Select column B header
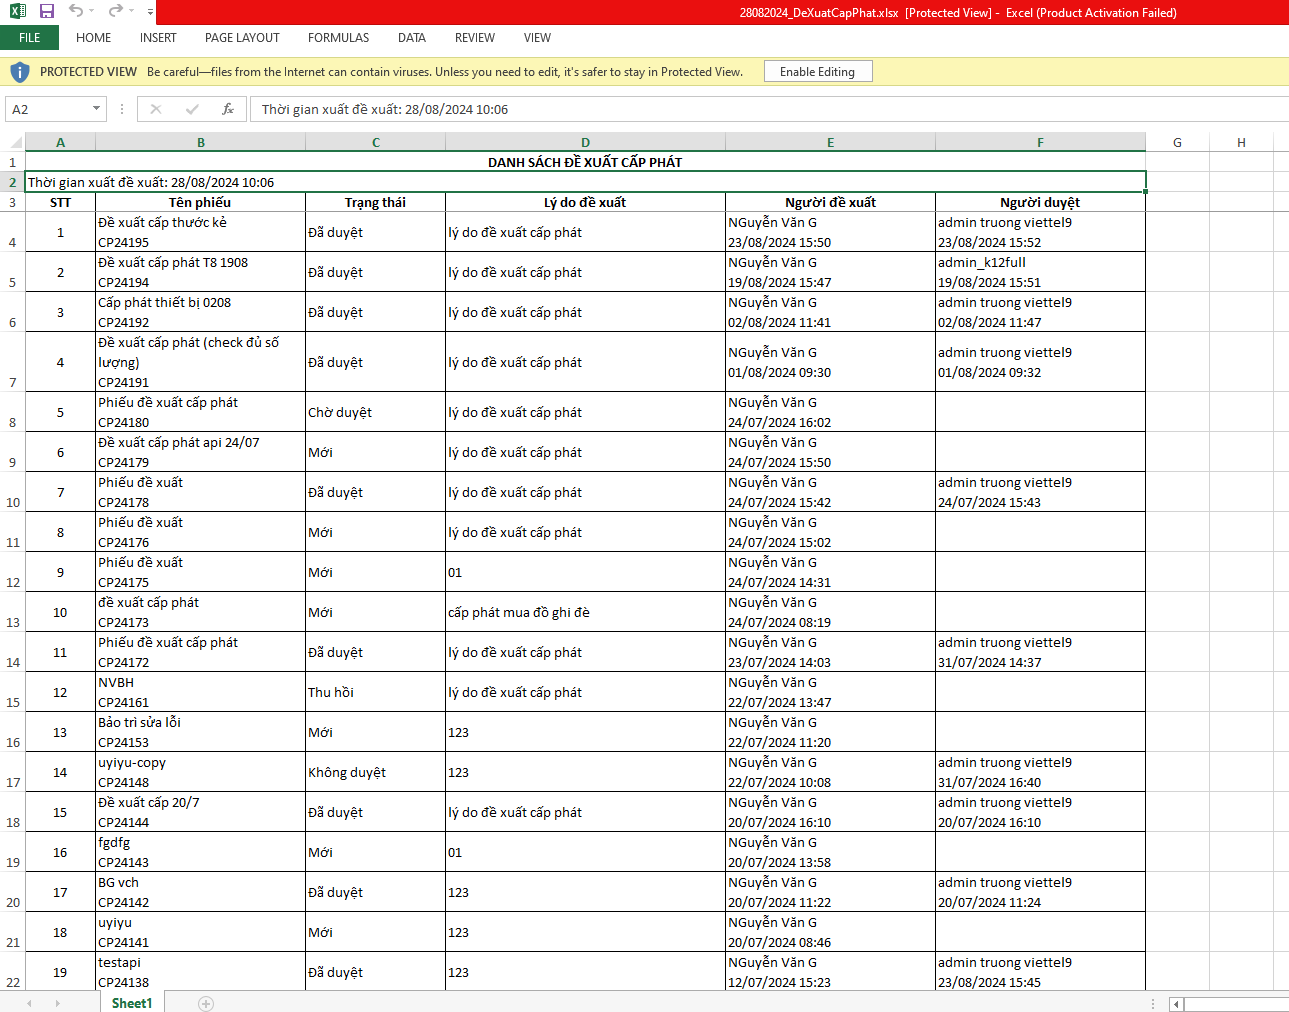This screenshot has height=1012, width=1289. click(201, 142)
